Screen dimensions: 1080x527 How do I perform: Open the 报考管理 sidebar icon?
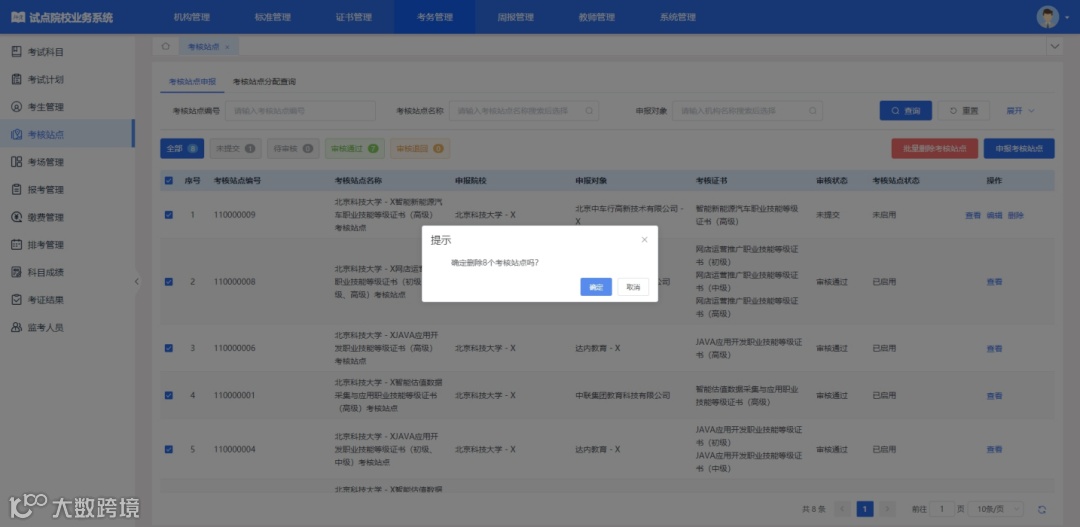pos(17,189)
